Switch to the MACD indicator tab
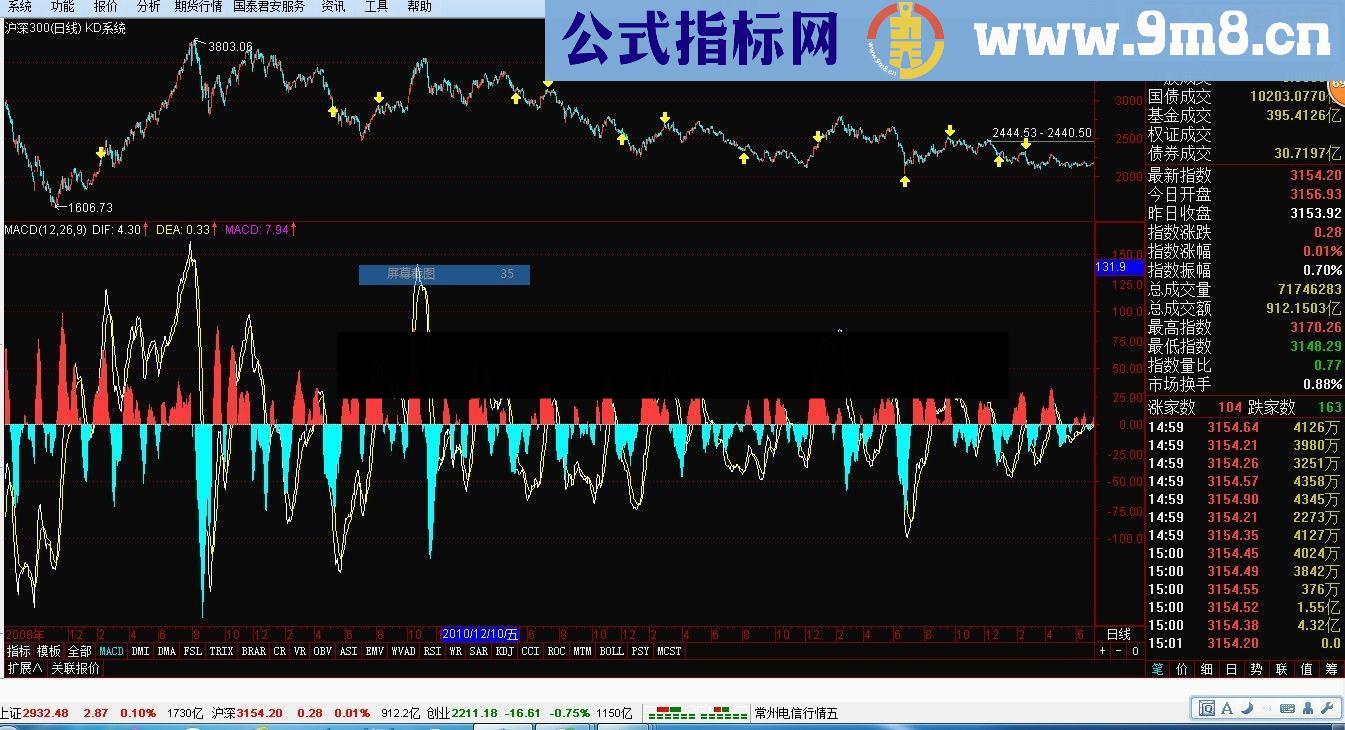 [111, 651]
